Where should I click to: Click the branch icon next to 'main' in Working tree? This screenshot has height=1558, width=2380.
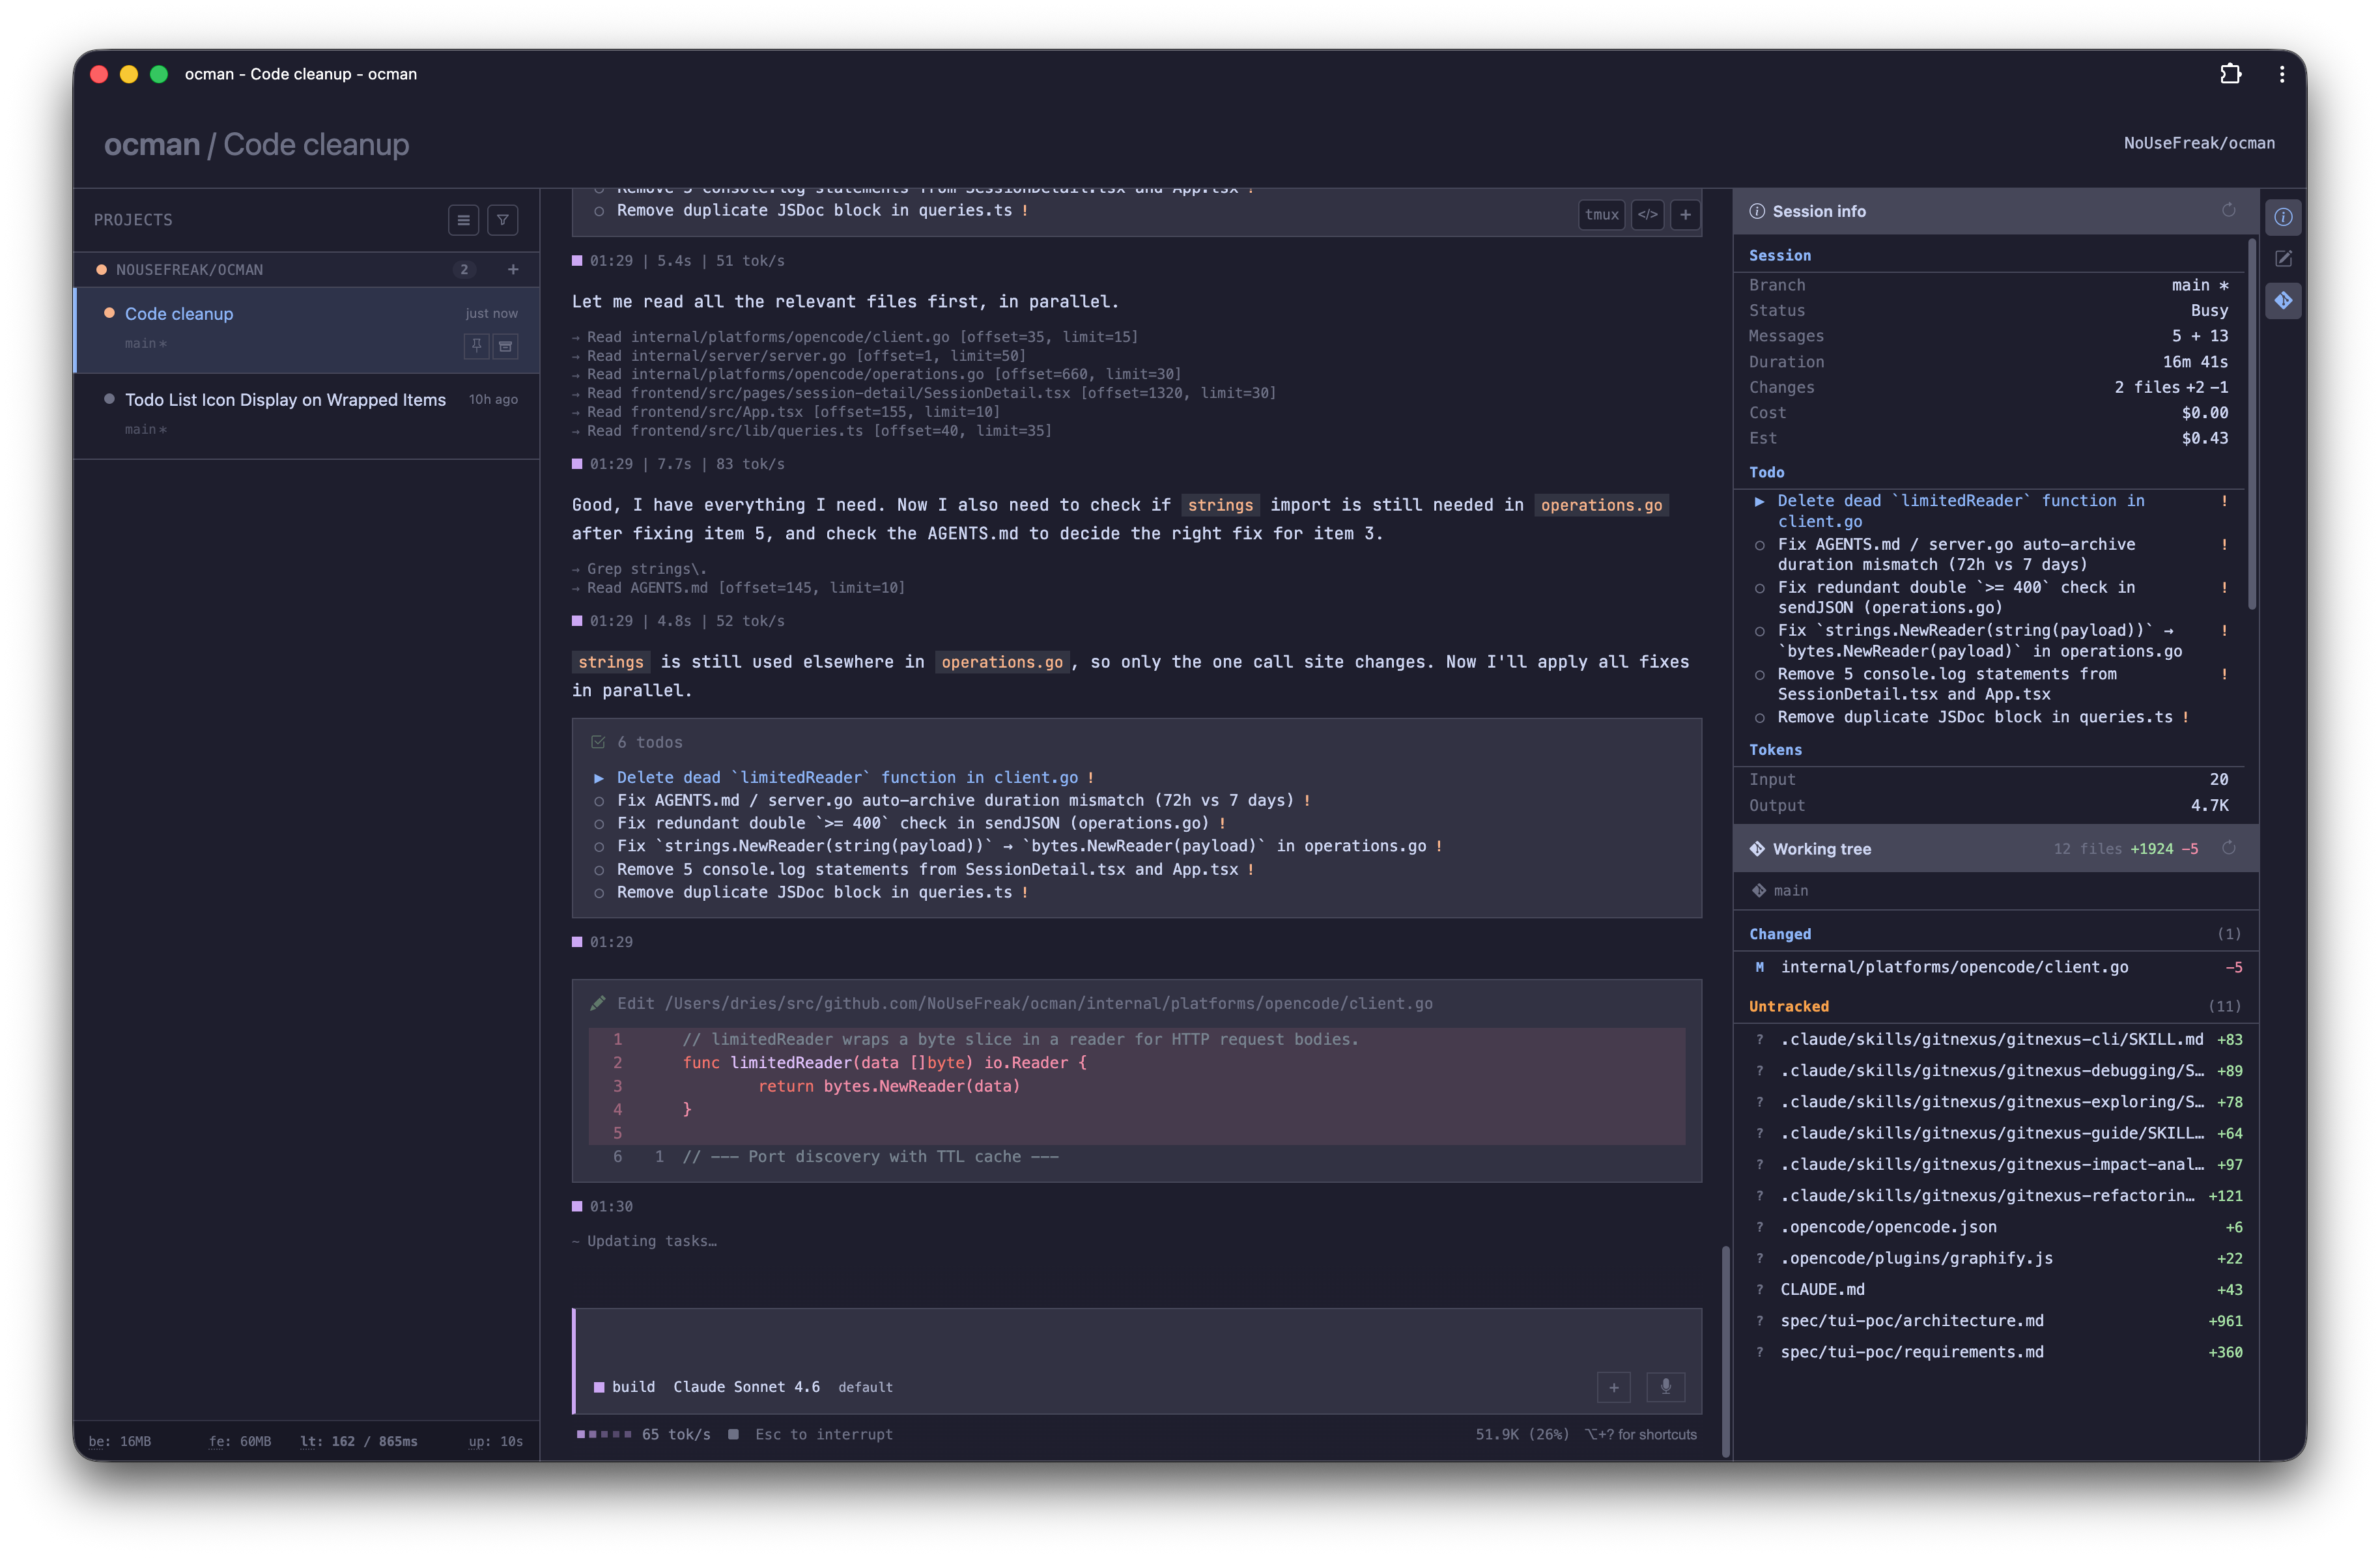click(1758, 890)
